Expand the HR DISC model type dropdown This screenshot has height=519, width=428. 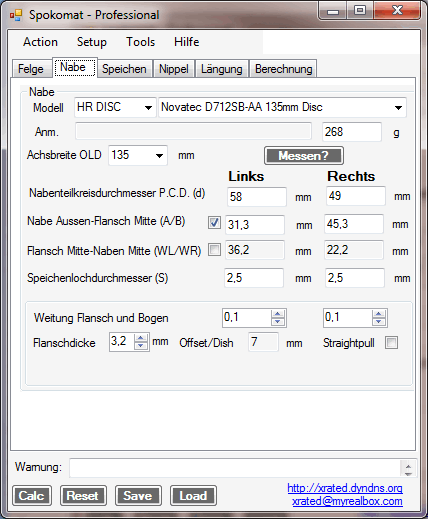(x=148, y=108)
